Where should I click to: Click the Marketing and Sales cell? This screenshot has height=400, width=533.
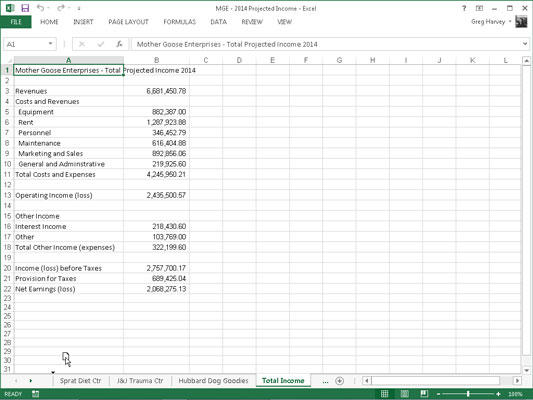69,154
